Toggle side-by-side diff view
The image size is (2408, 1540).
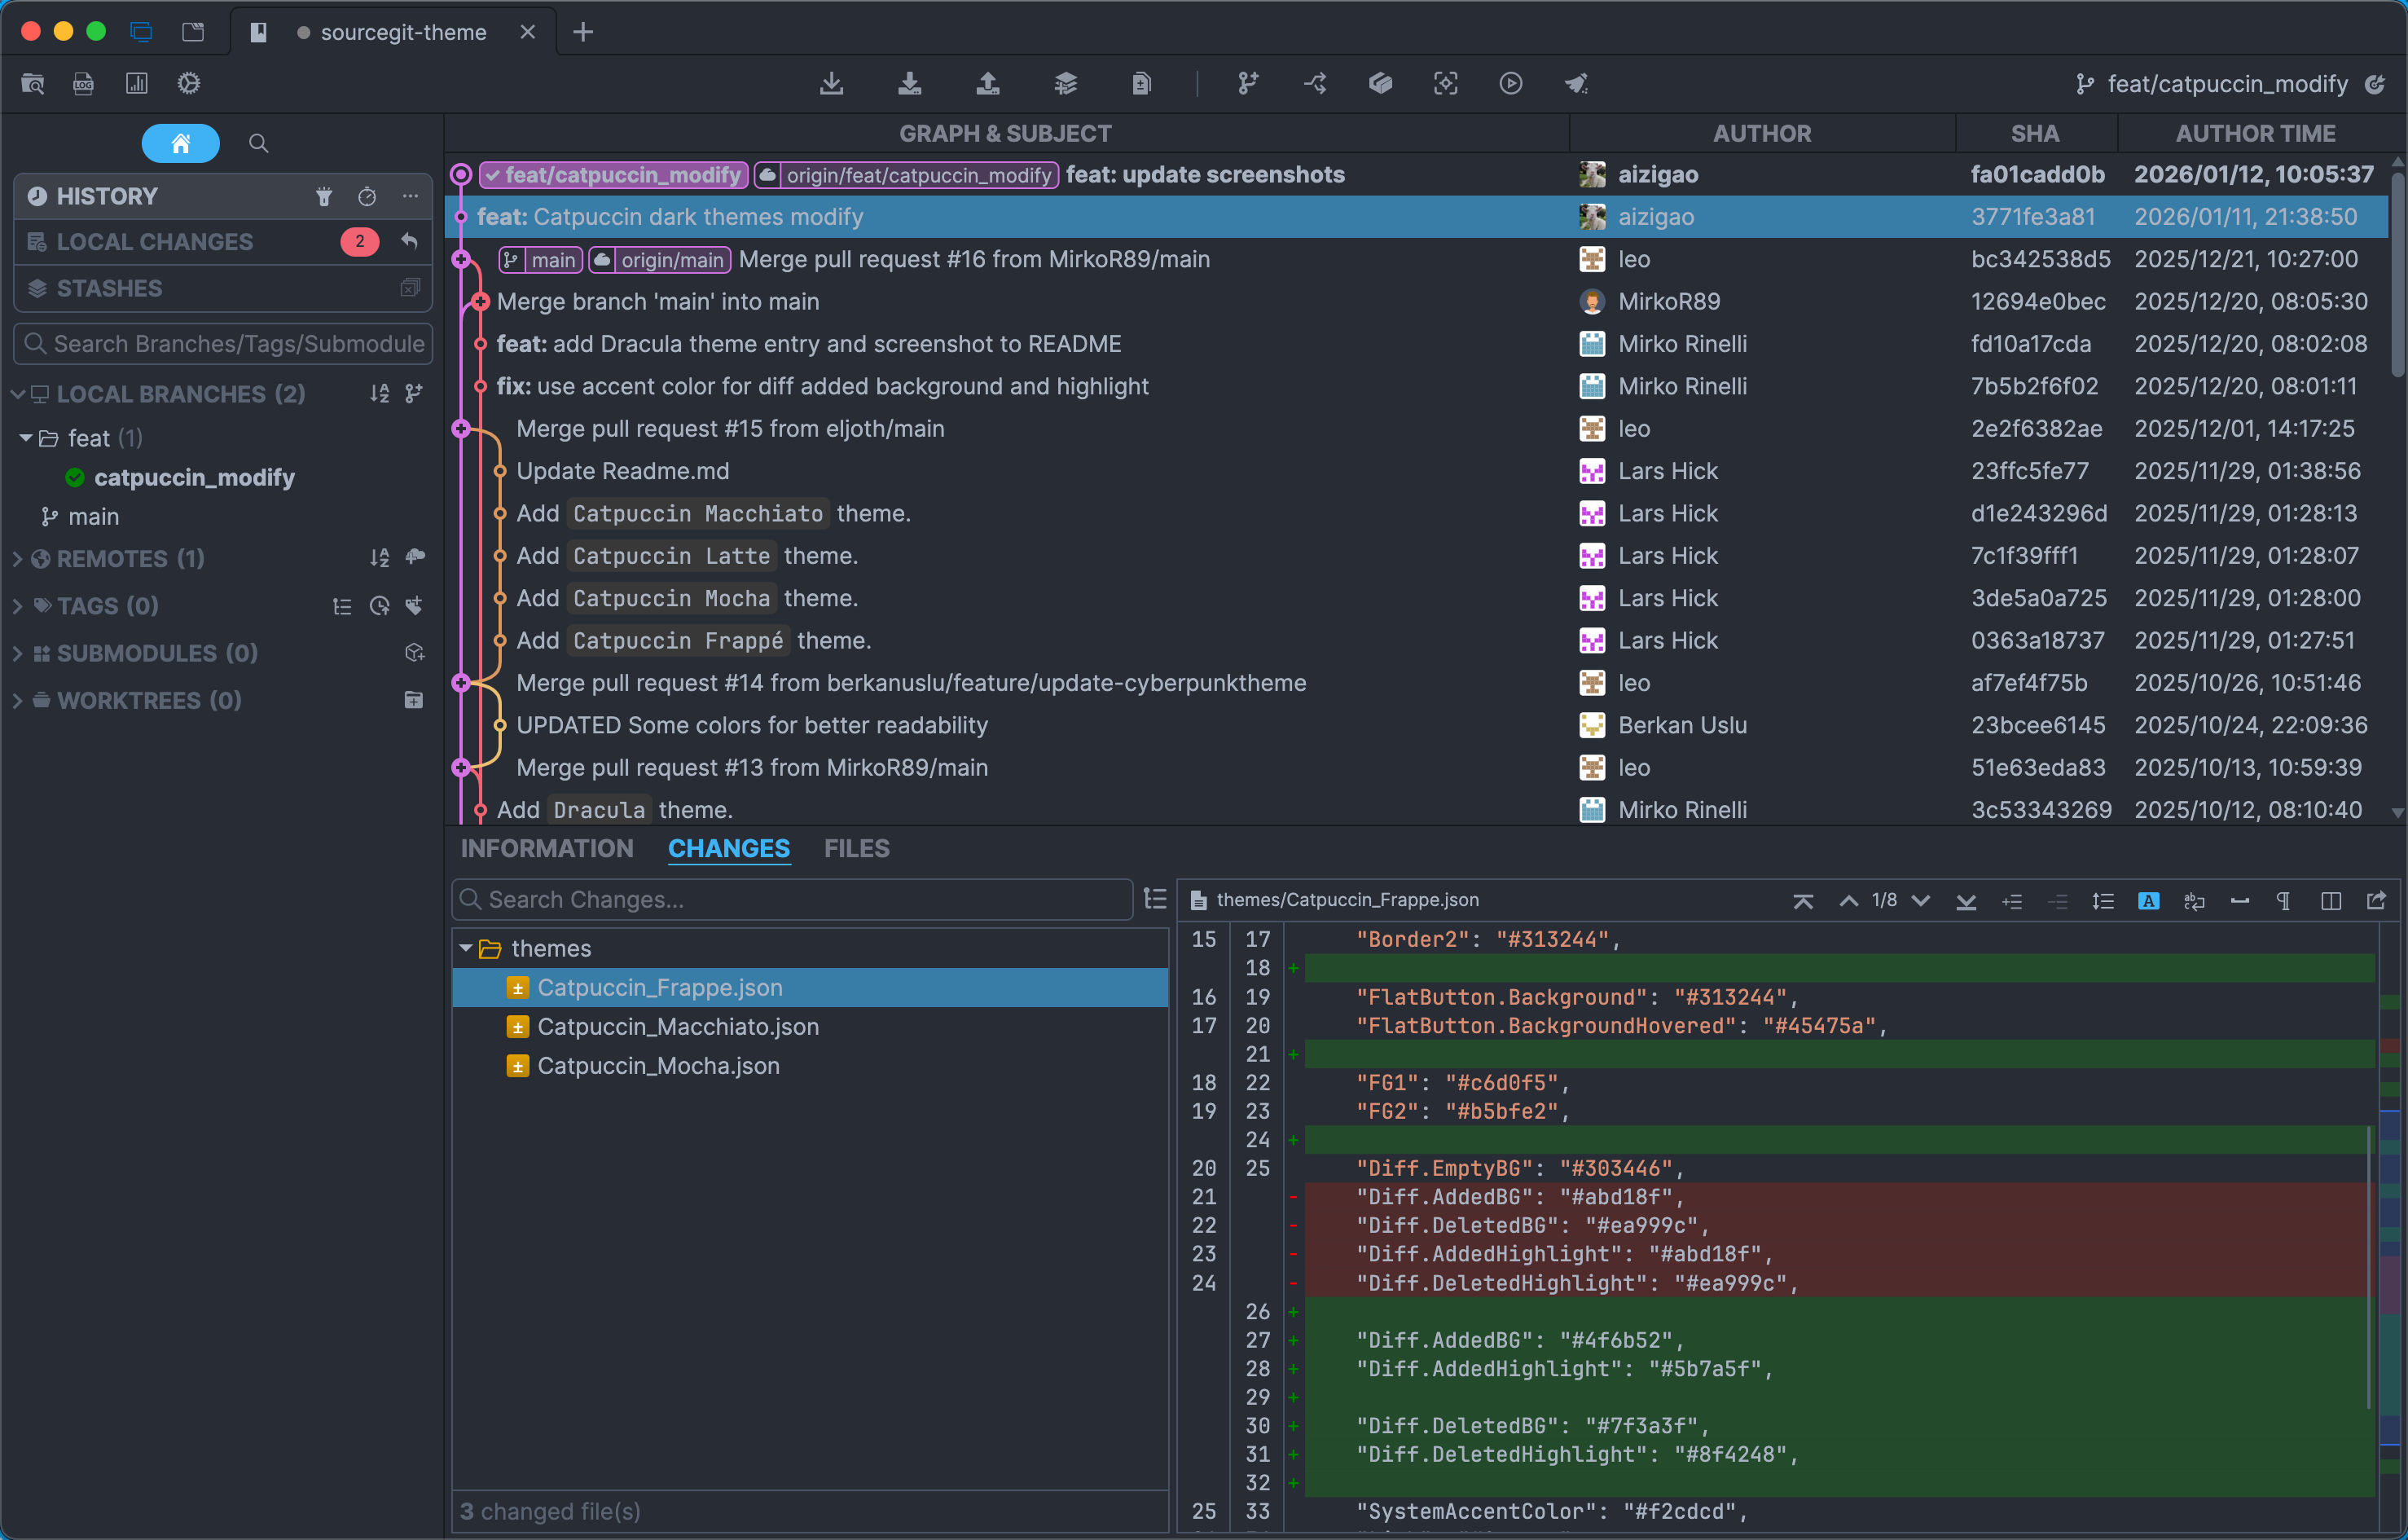(2330, 900)
